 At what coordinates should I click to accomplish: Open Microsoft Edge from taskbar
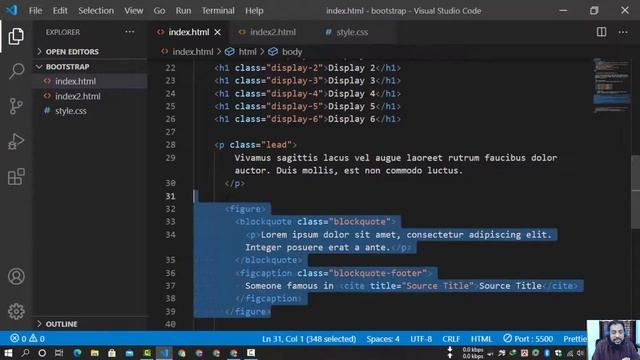[77, 353]
